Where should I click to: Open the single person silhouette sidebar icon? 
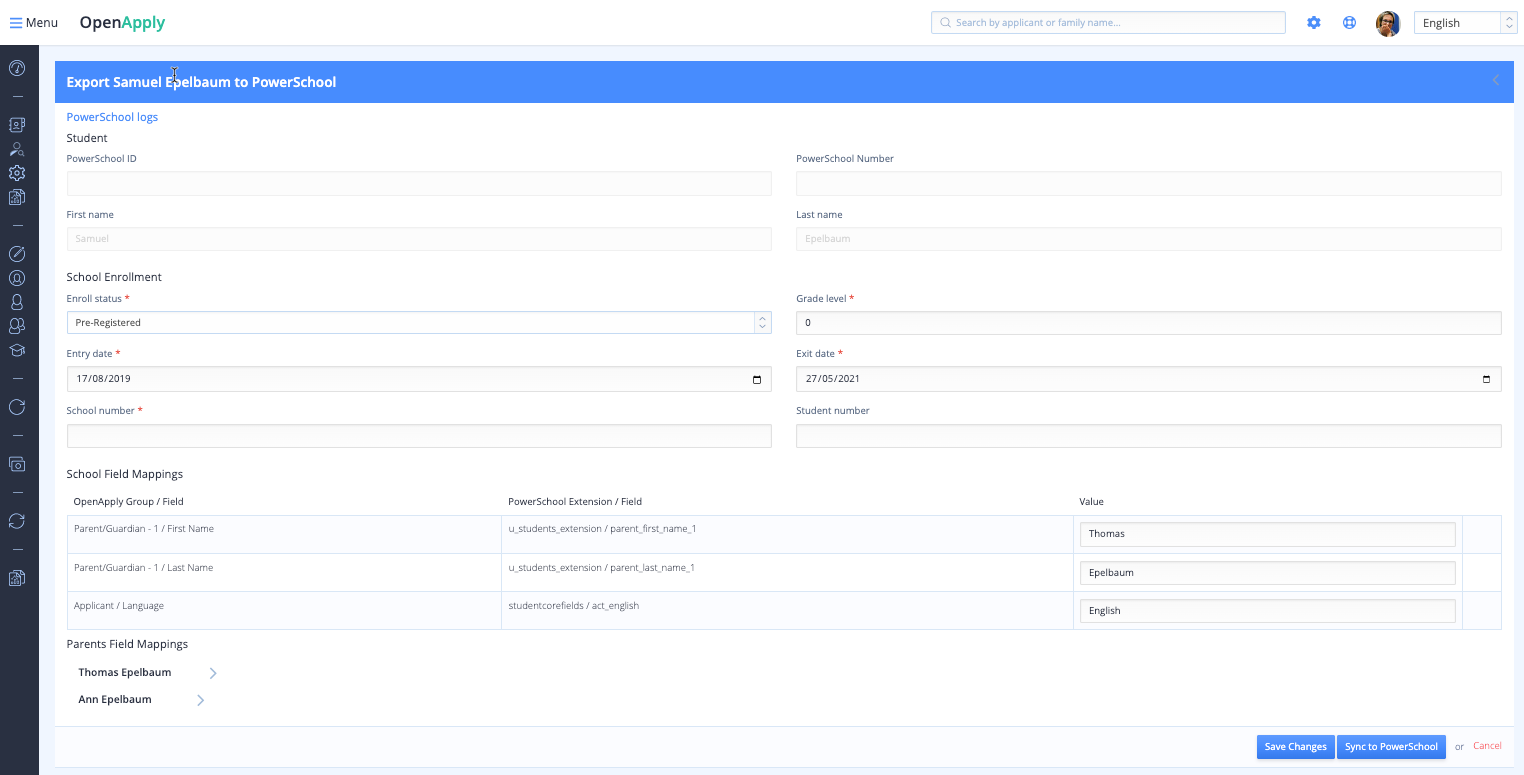coord(17,302)
